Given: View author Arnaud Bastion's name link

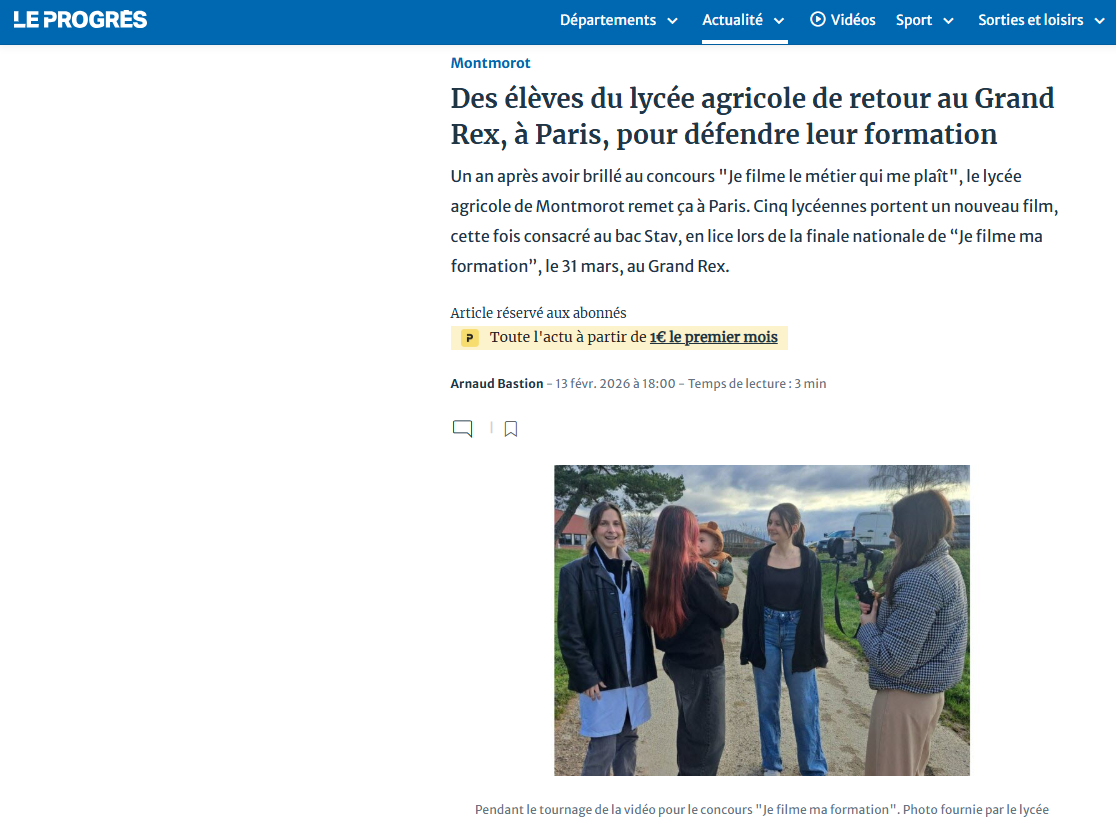Looking at the screenshot, I should (x=497, y=384).
